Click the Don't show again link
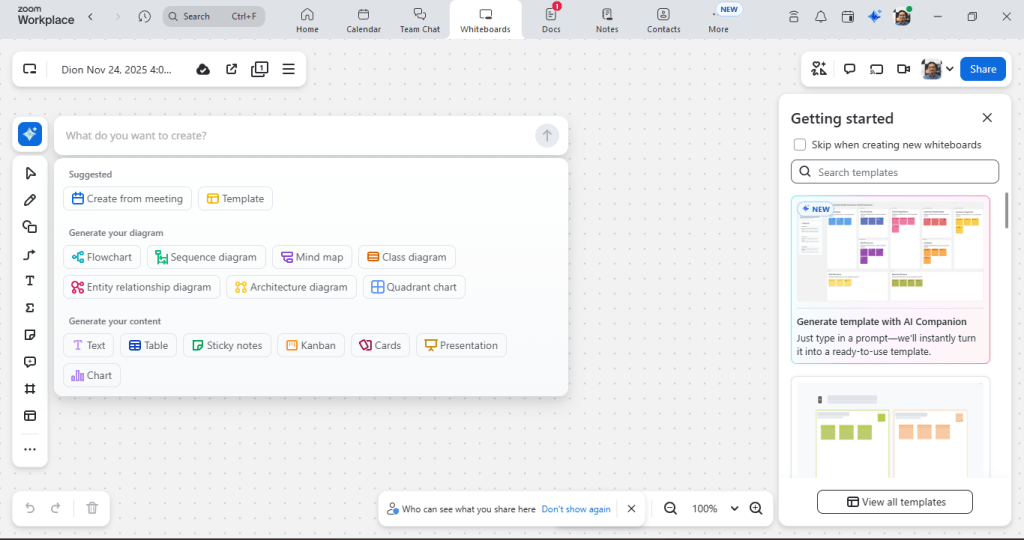Viewport: 1024px width, 540px height. pos(576,509)
